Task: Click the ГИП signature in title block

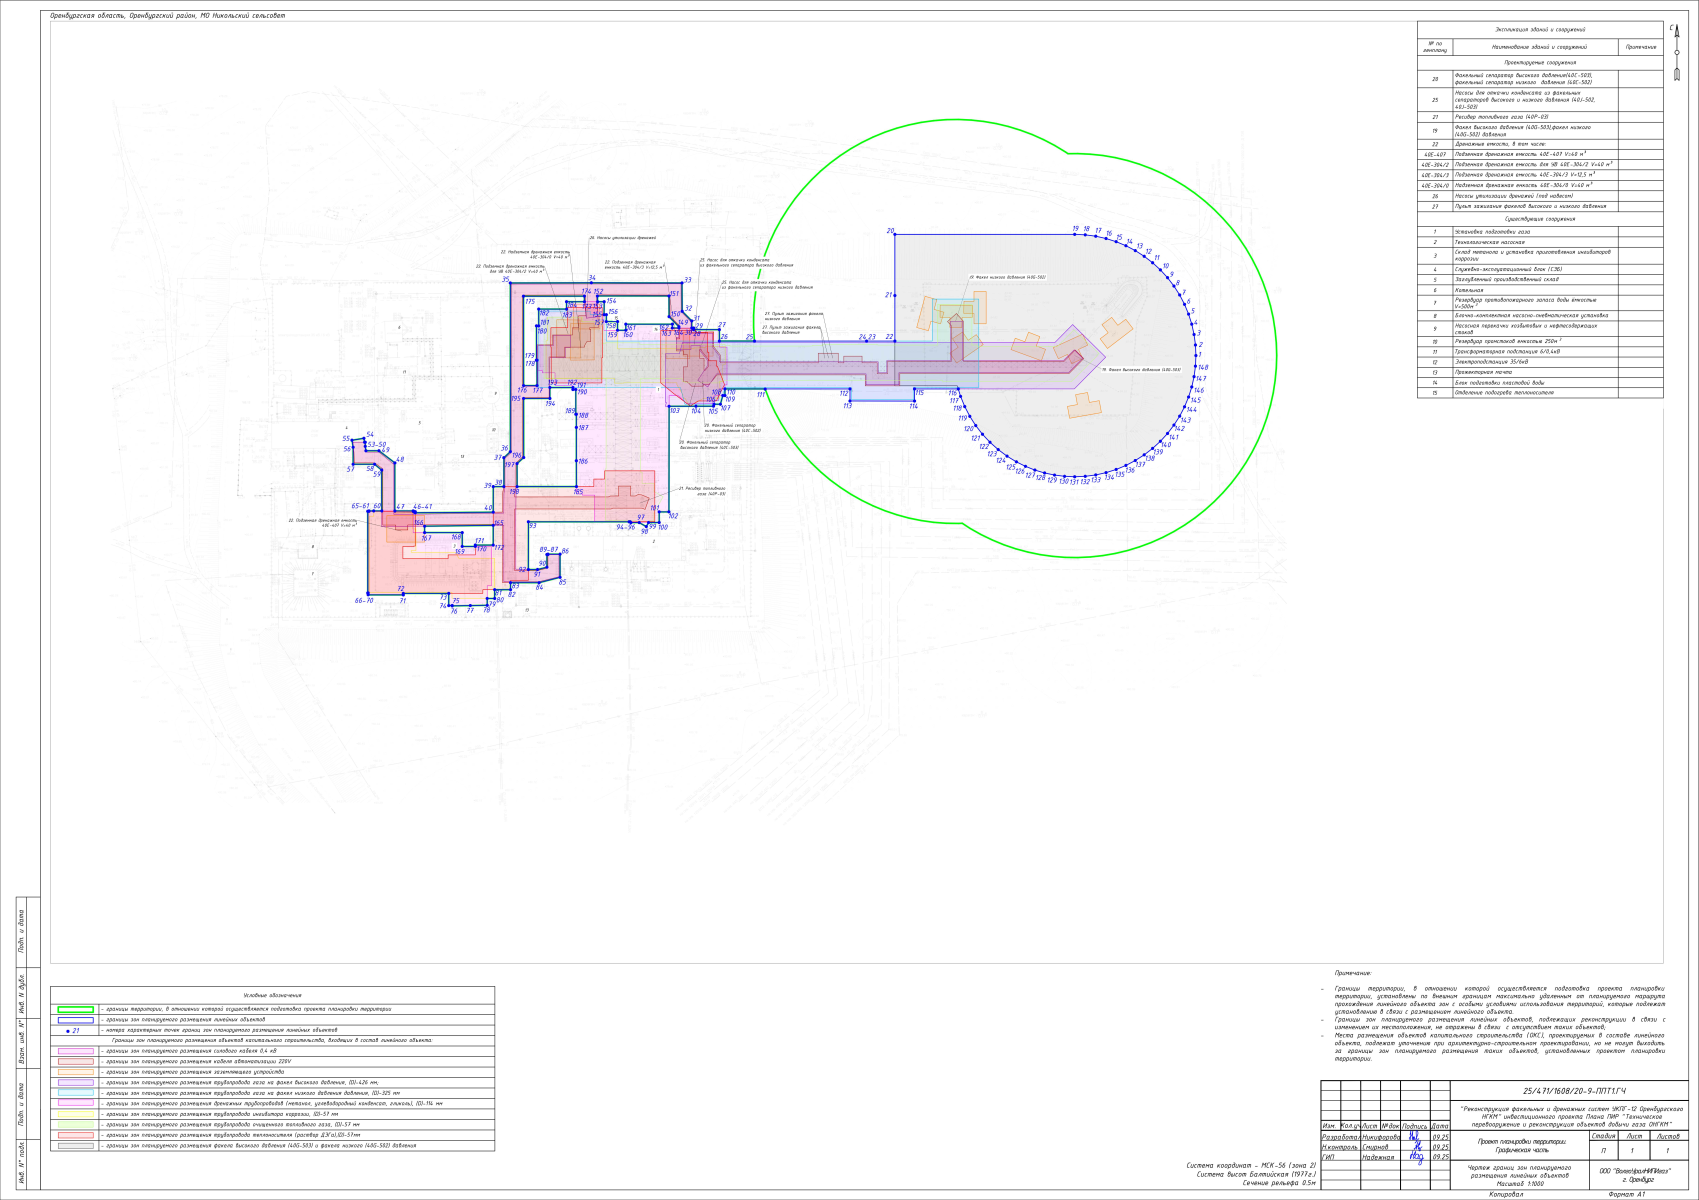Action: [x=1416, y=1157]
